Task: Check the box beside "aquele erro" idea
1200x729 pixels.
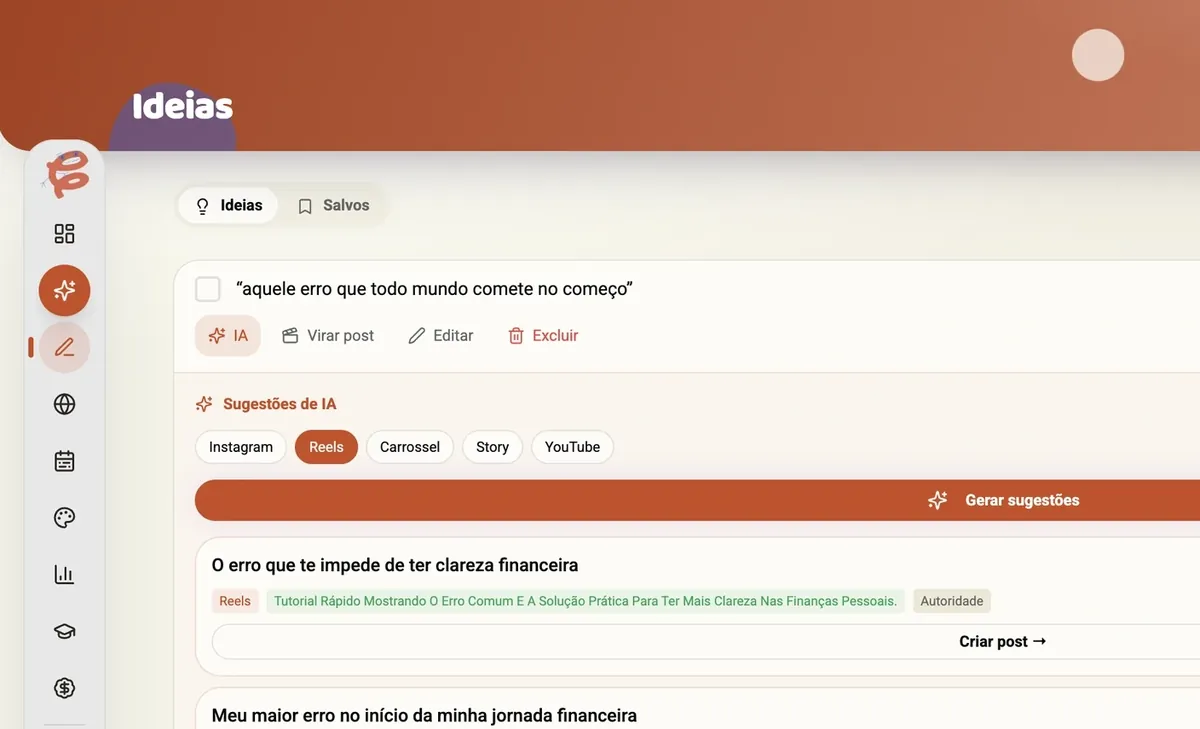Action: (x=208, y=289)
